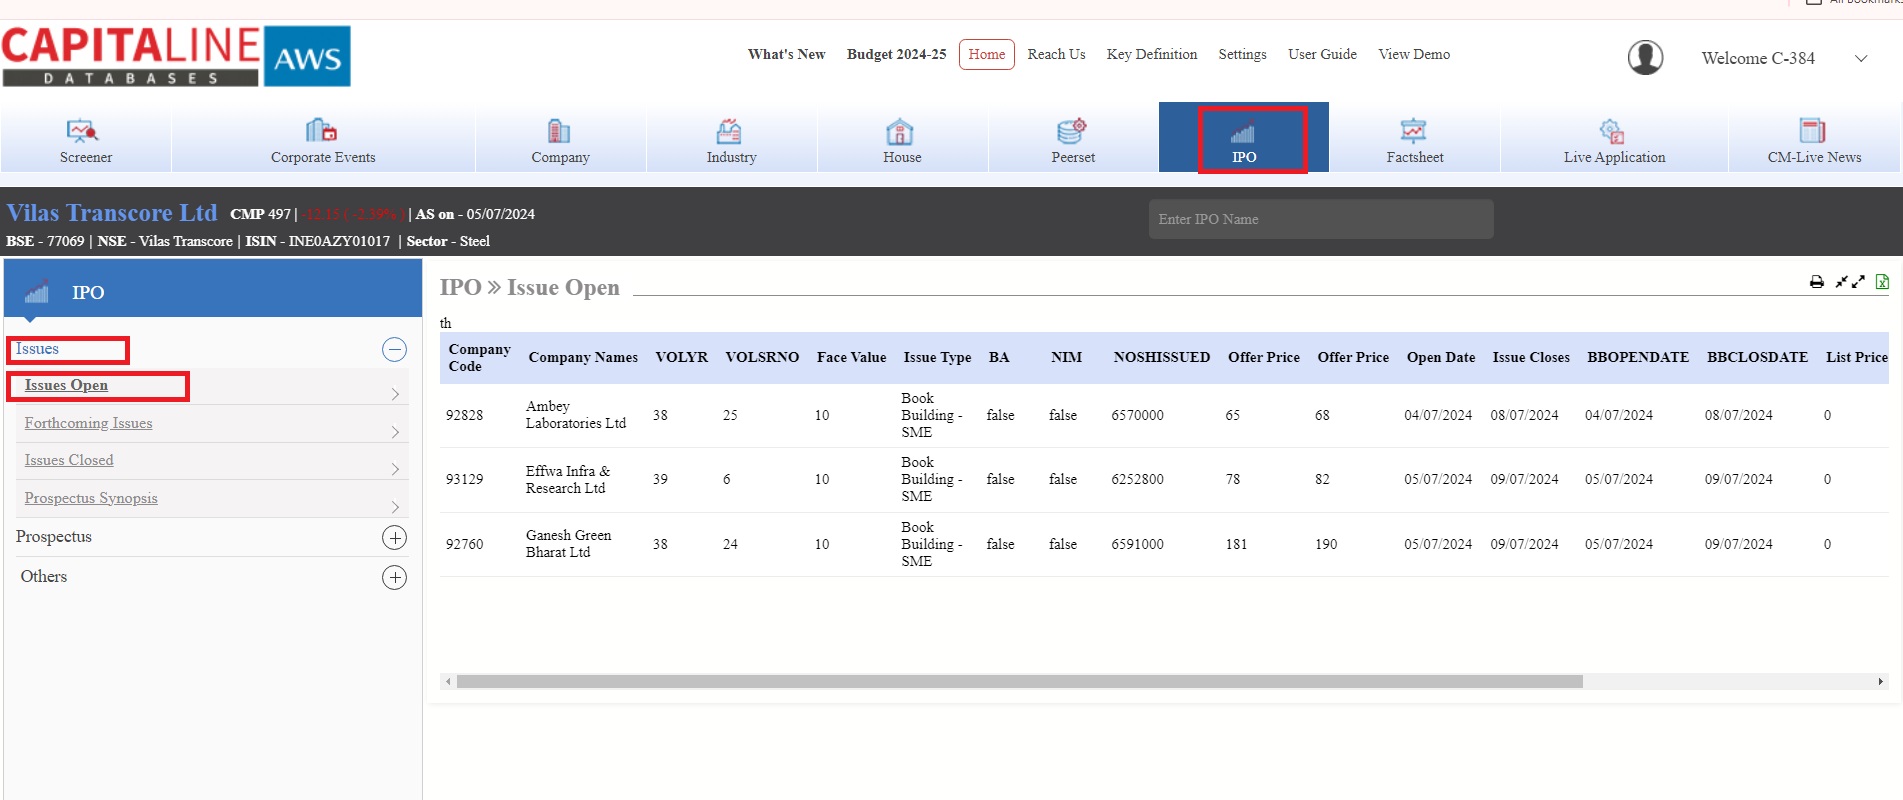The height and width of the screenshot is (800, 1903).
Task: Expand the Others section
Action: (x=395, y=578)
